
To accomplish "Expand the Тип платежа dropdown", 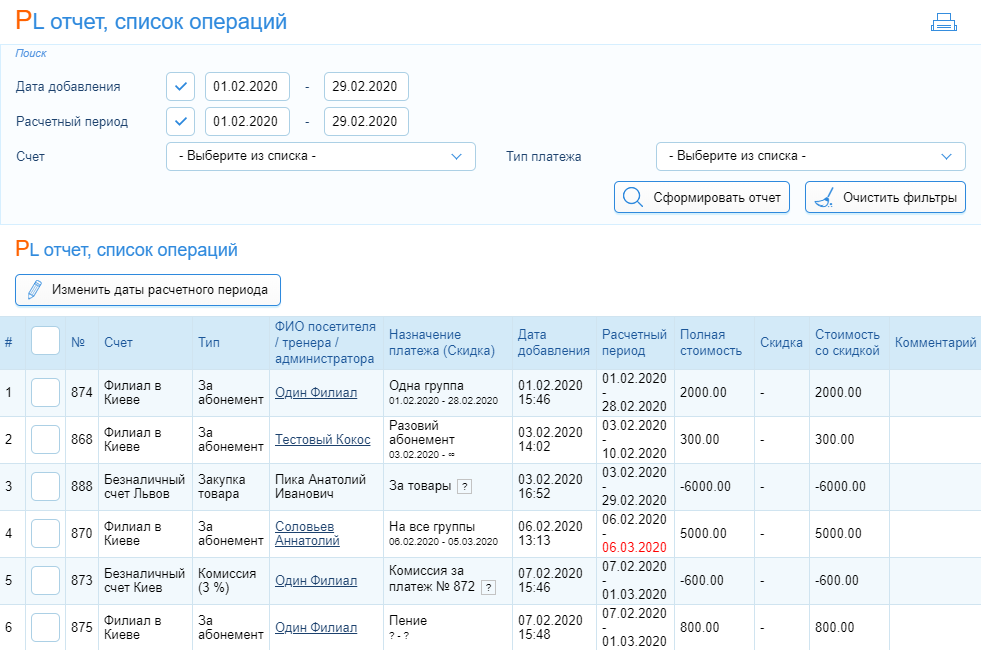I will 810,156.
